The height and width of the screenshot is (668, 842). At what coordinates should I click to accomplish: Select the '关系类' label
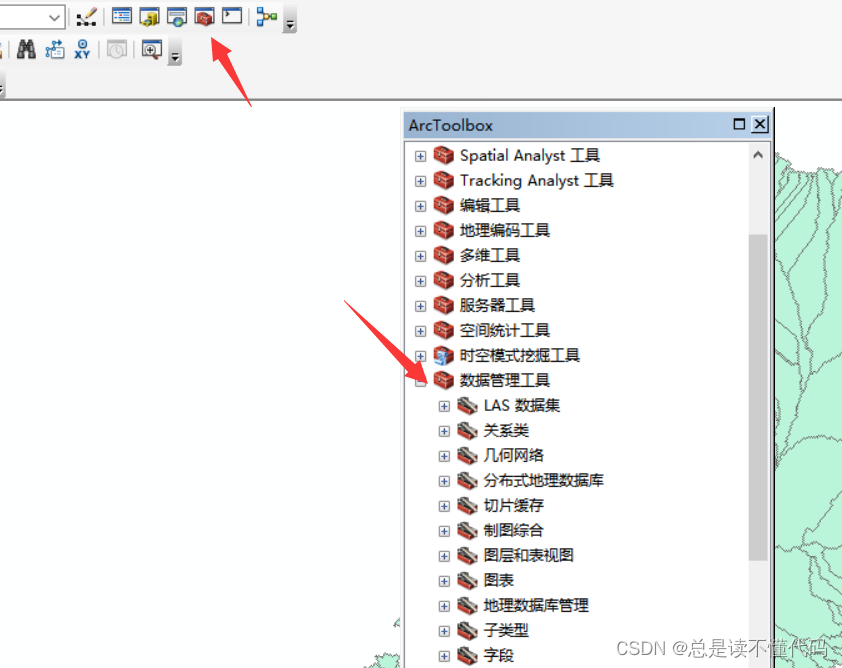(x=506, y=430)
